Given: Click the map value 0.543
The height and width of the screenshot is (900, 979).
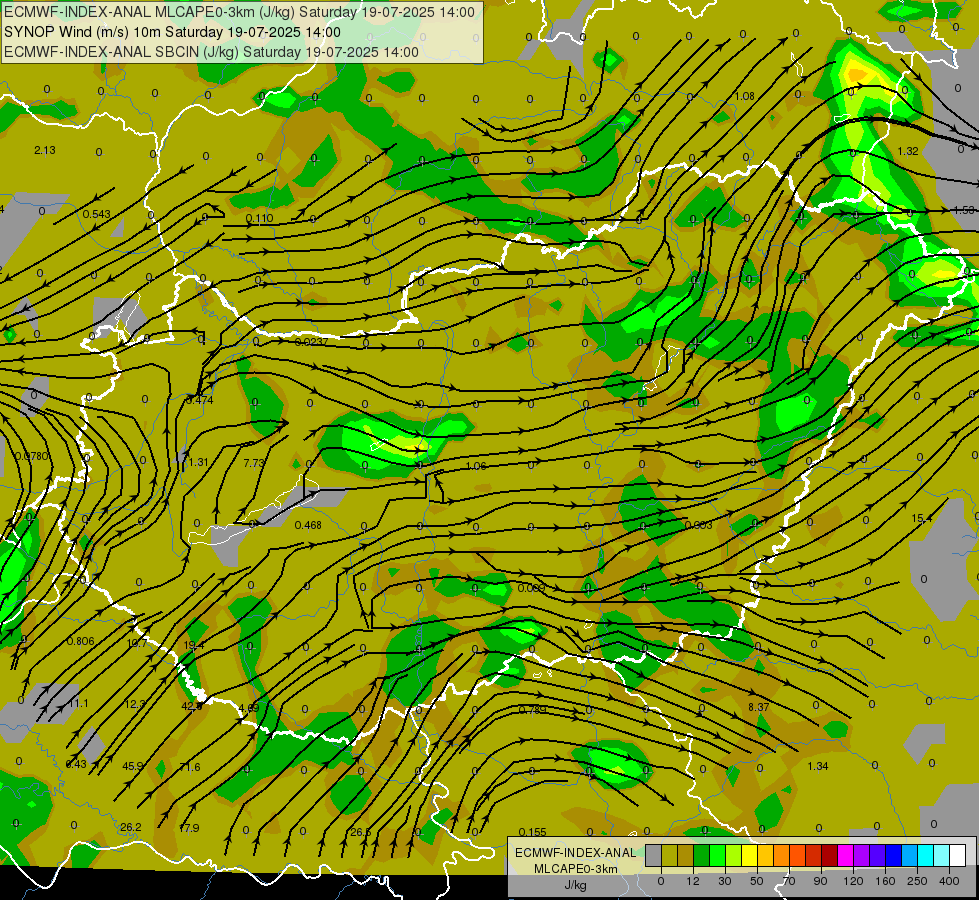Looking at the screenshot, I should pos(96,214).
